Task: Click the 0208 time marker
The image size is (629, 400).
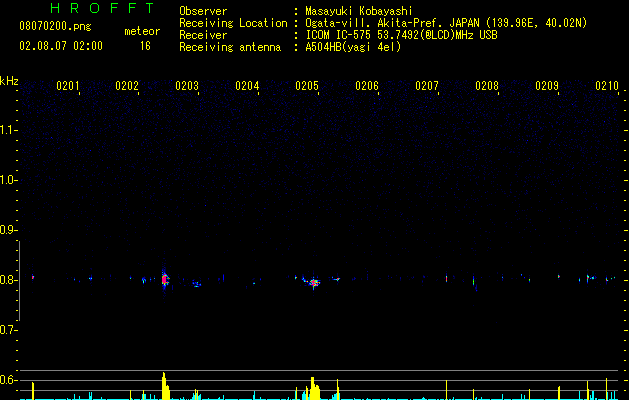Action: (x=487, y=86)
